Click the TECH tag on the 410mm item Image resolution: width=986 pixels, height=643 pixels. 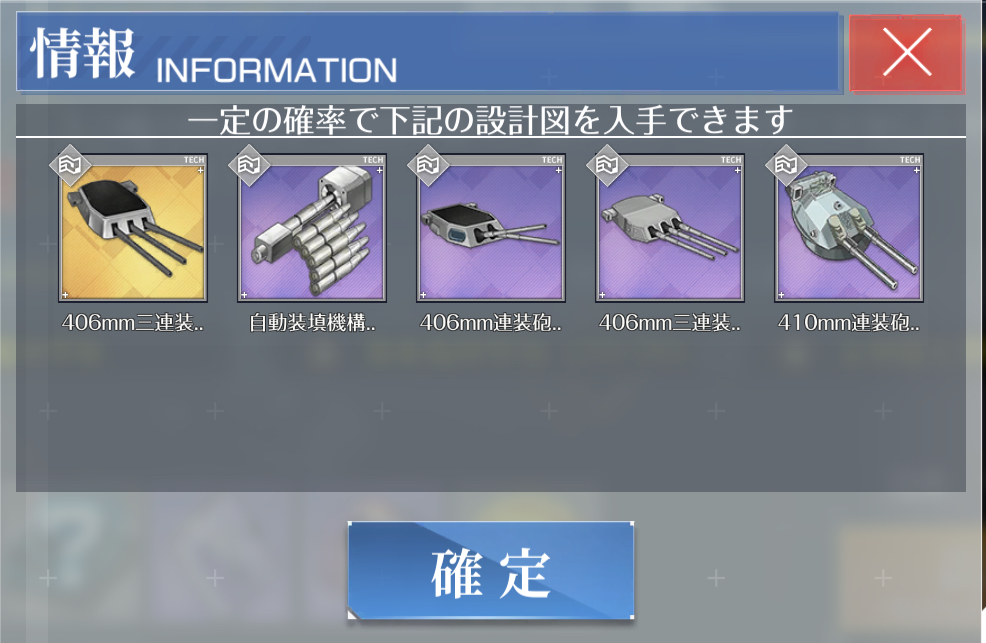[910, 160]
